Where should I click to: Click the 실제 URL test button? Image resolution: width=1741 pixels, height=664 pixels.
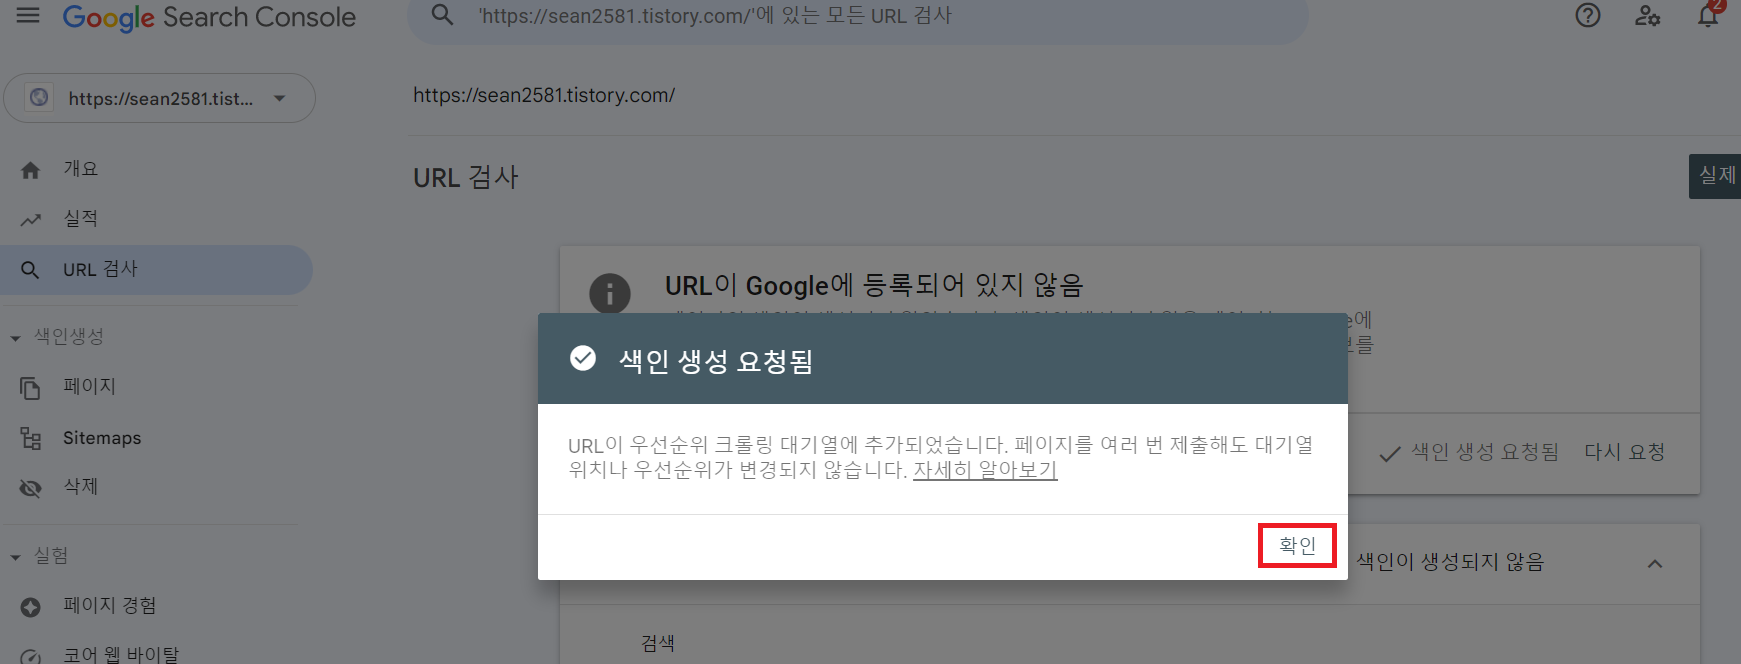click(x=1716, y=176)
